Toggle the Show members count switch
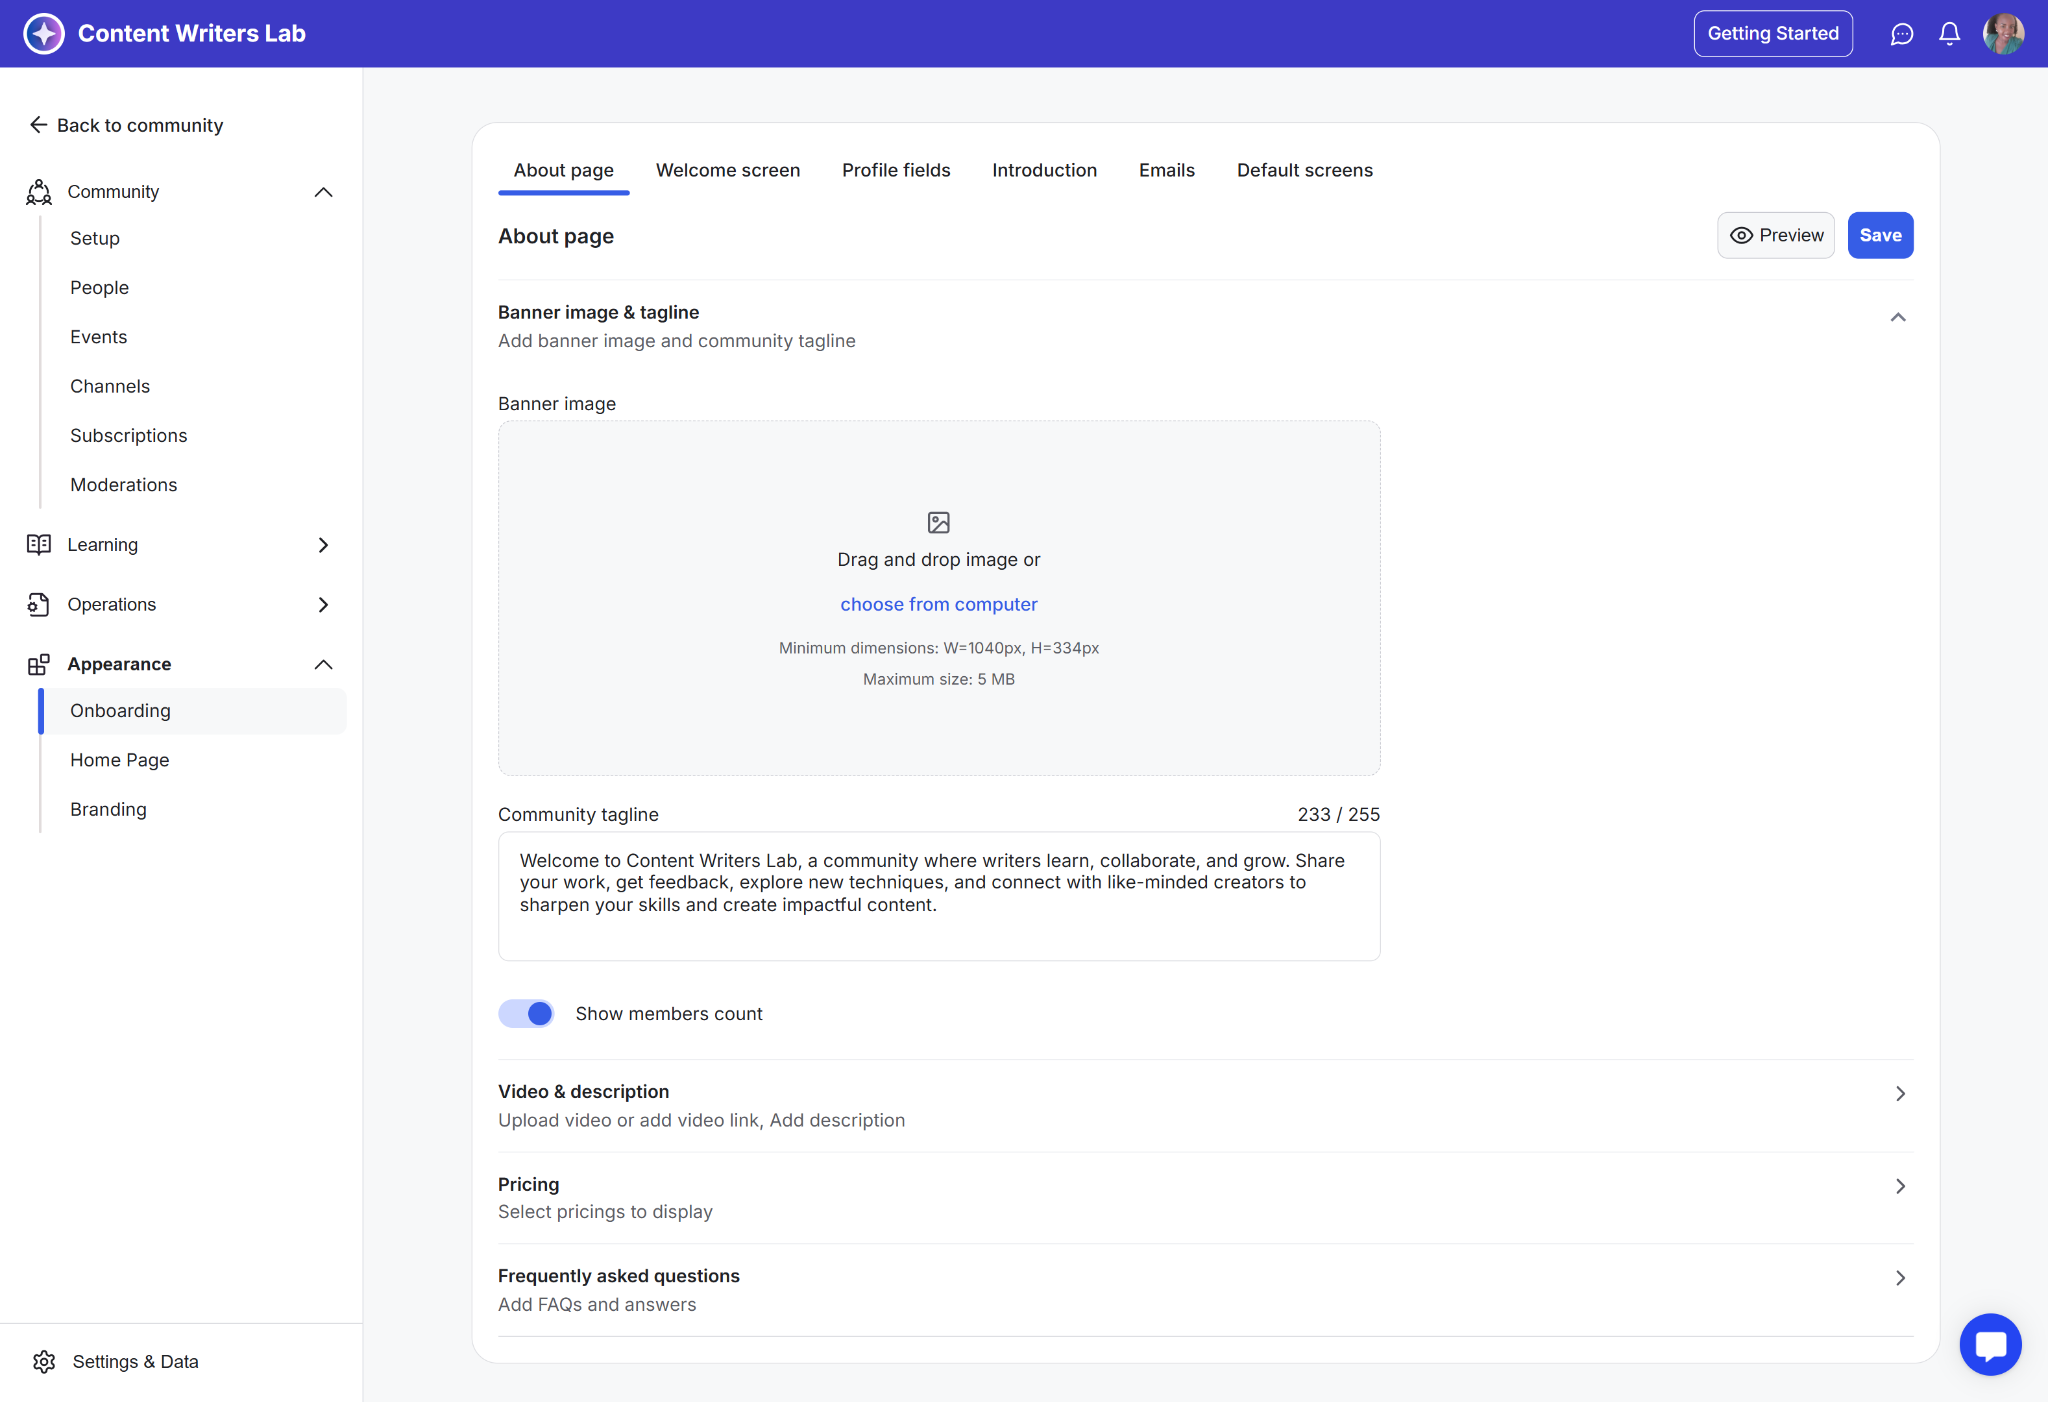The height and width of the screenshot is (1402, 2048). click(527, 1013)
